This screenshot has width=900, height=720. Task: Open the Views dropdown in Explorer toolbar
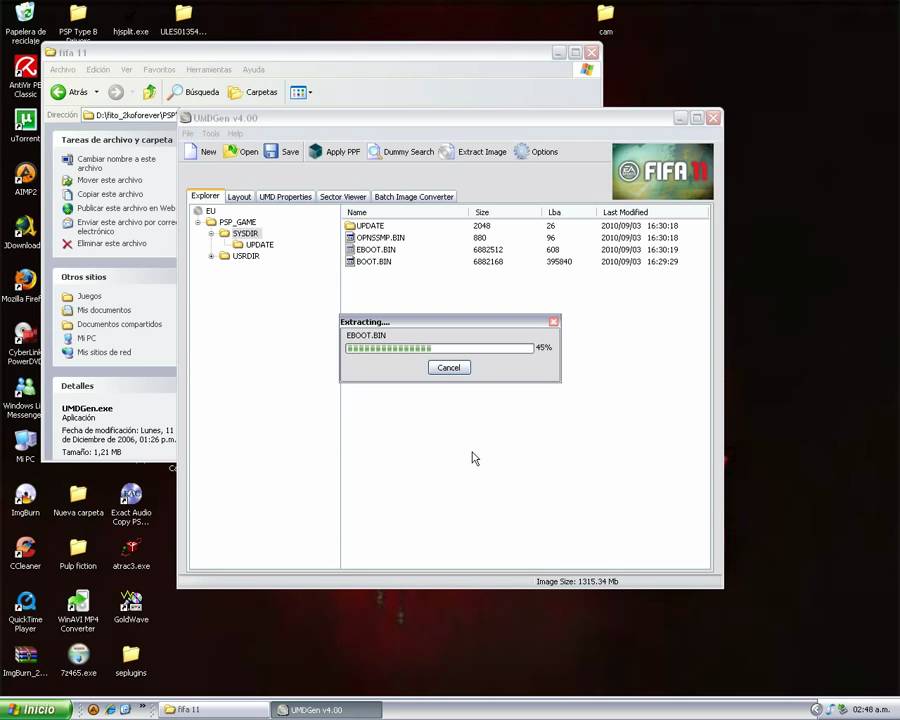301,92
